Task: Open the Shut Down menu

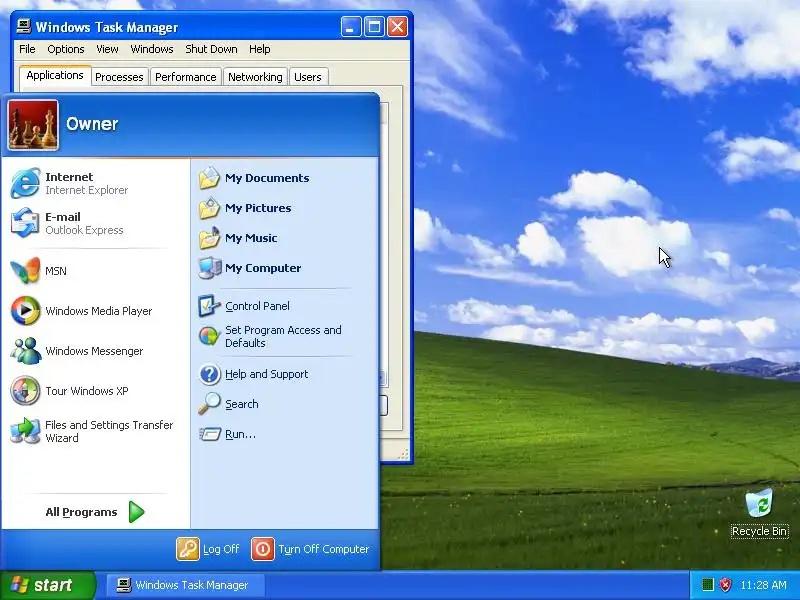Action: [211, 49]
